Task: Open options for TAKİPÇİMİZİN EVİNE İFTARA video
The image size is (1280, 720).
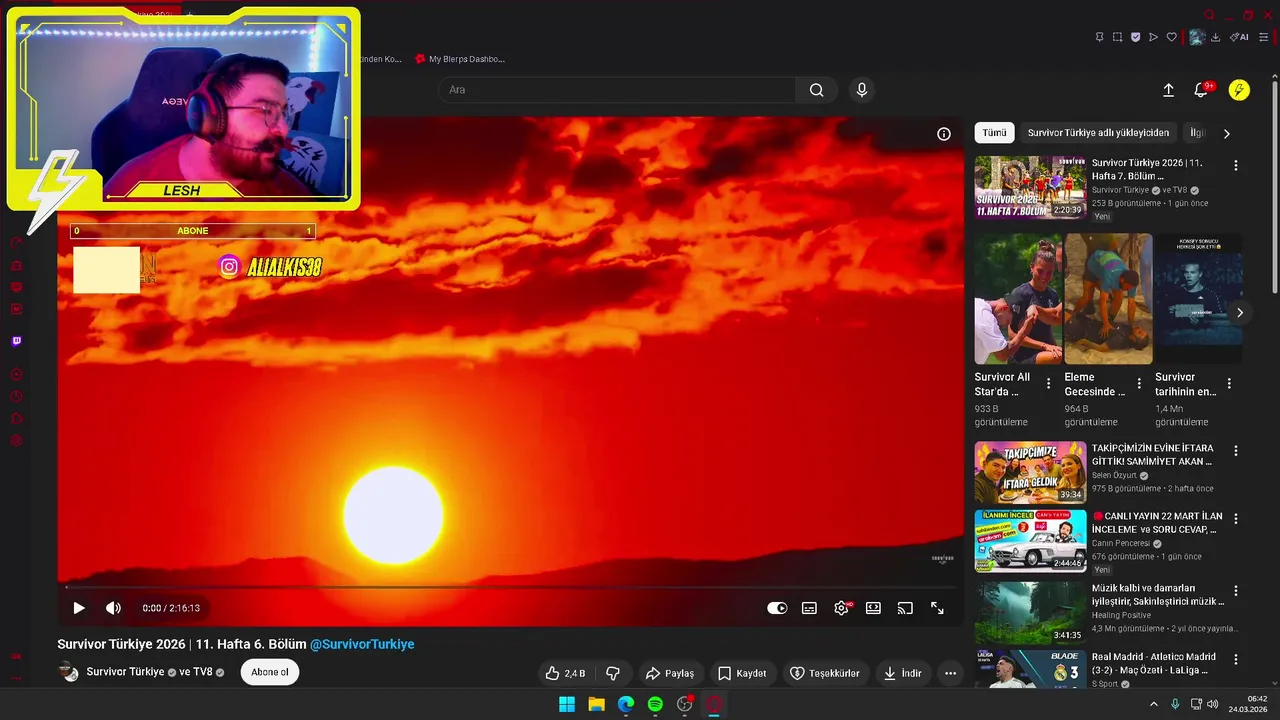Action: coord(1235,452)
